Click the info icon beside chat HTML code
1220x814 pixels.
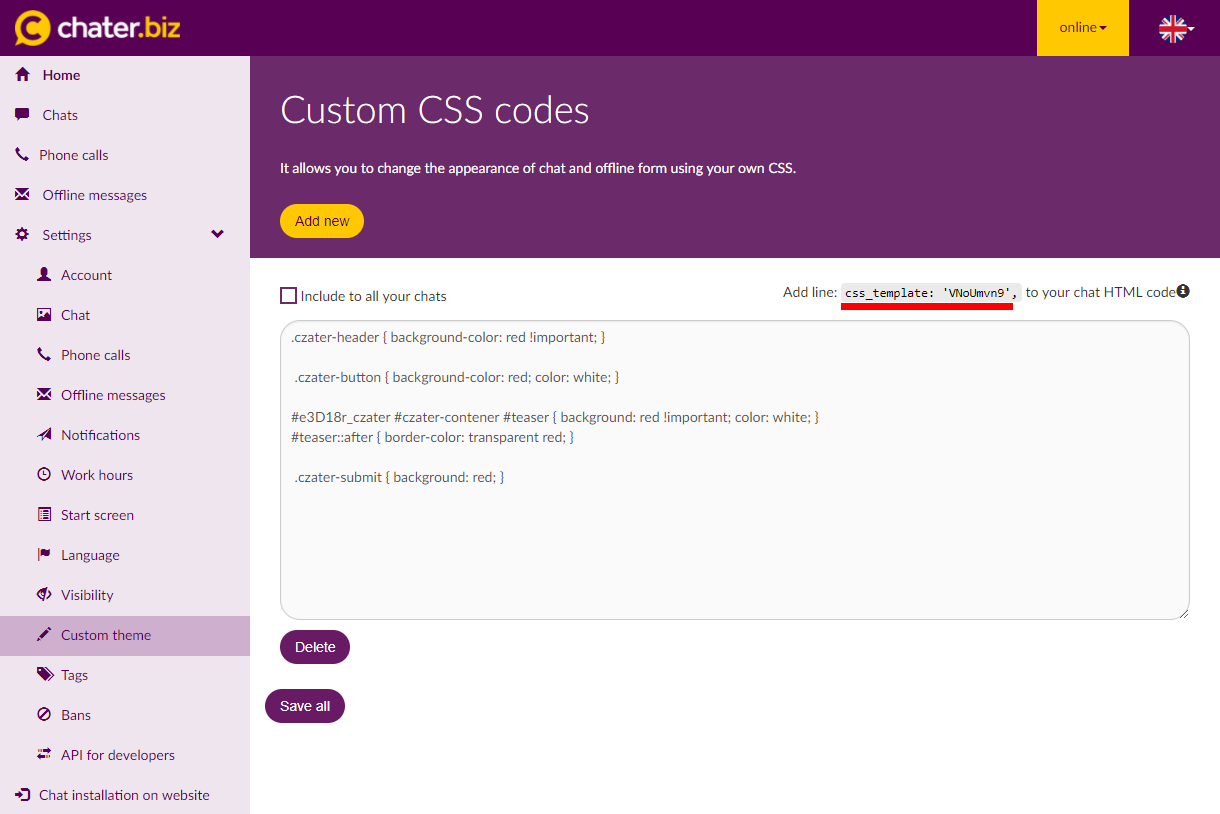click(1183, 291)
